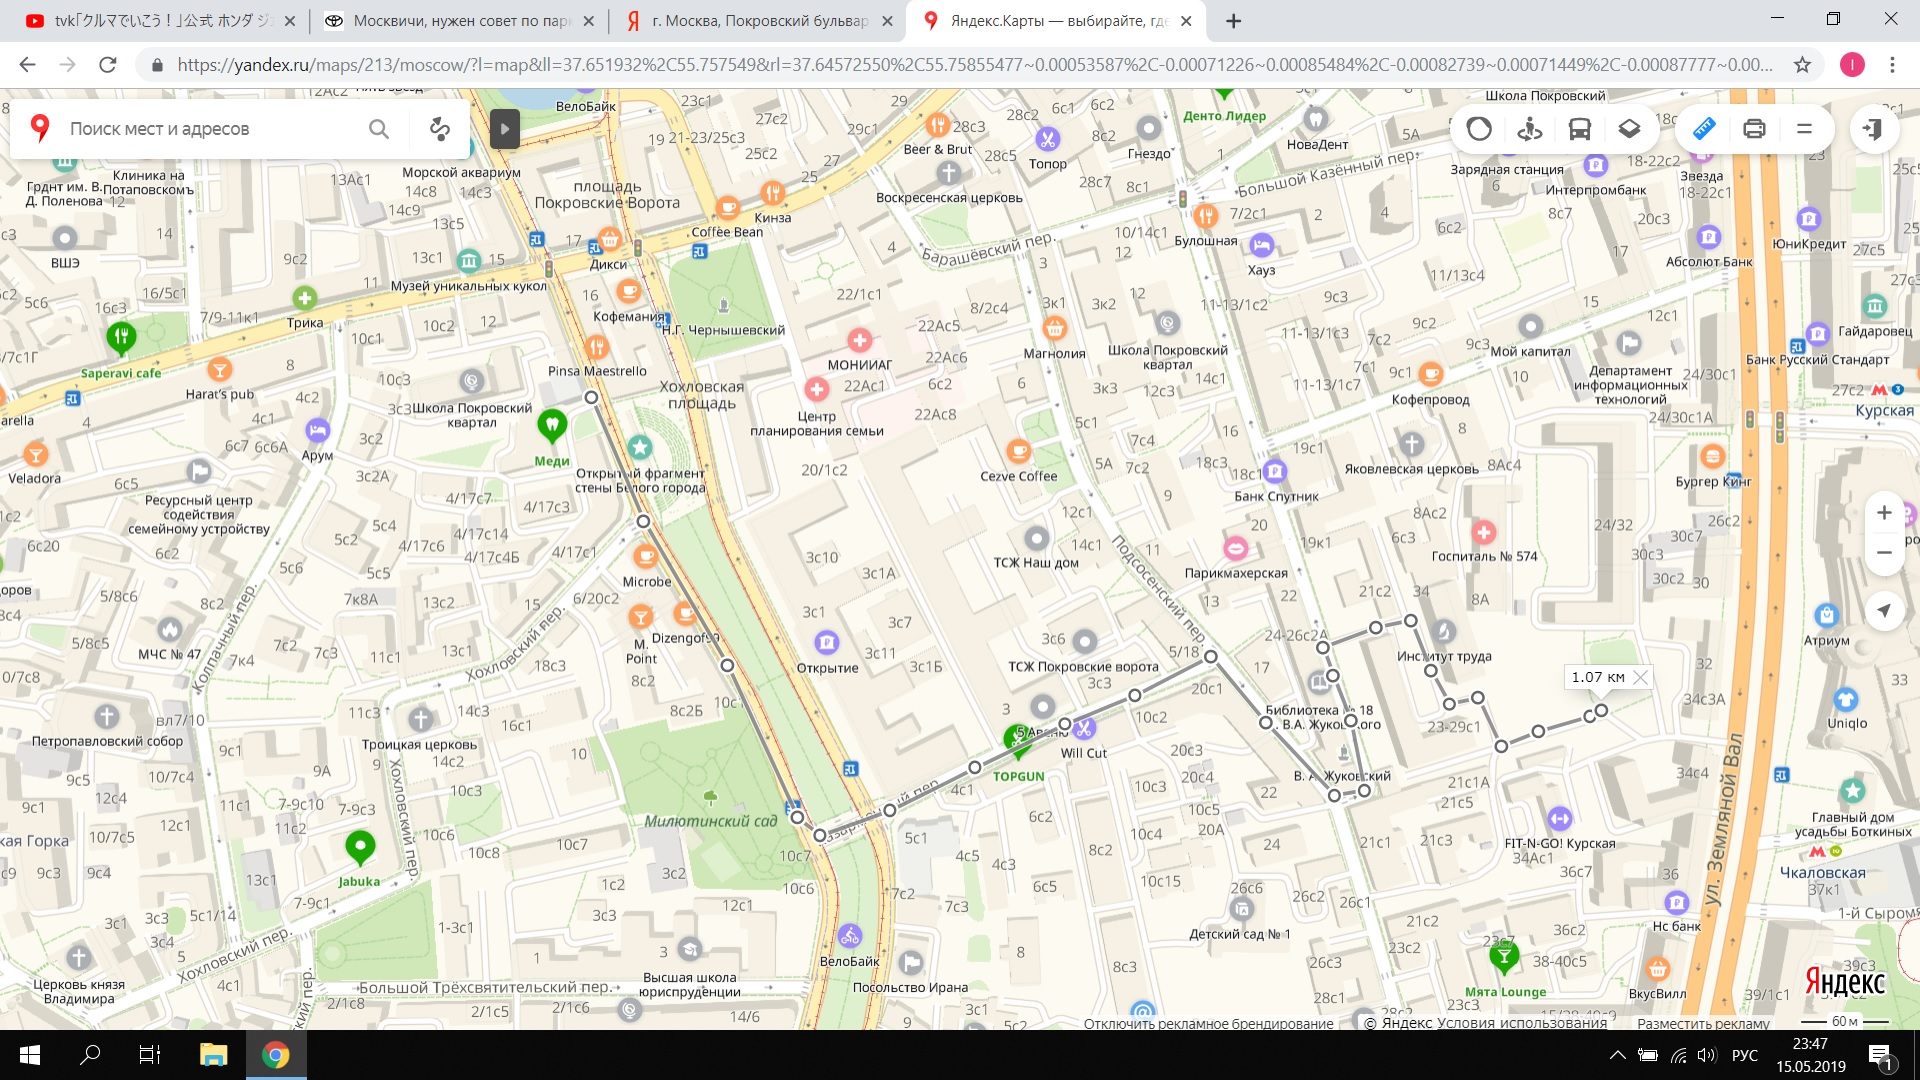Screen dimensions: 1920x1080
Task: Click the print map icon
Action: 1754,128
